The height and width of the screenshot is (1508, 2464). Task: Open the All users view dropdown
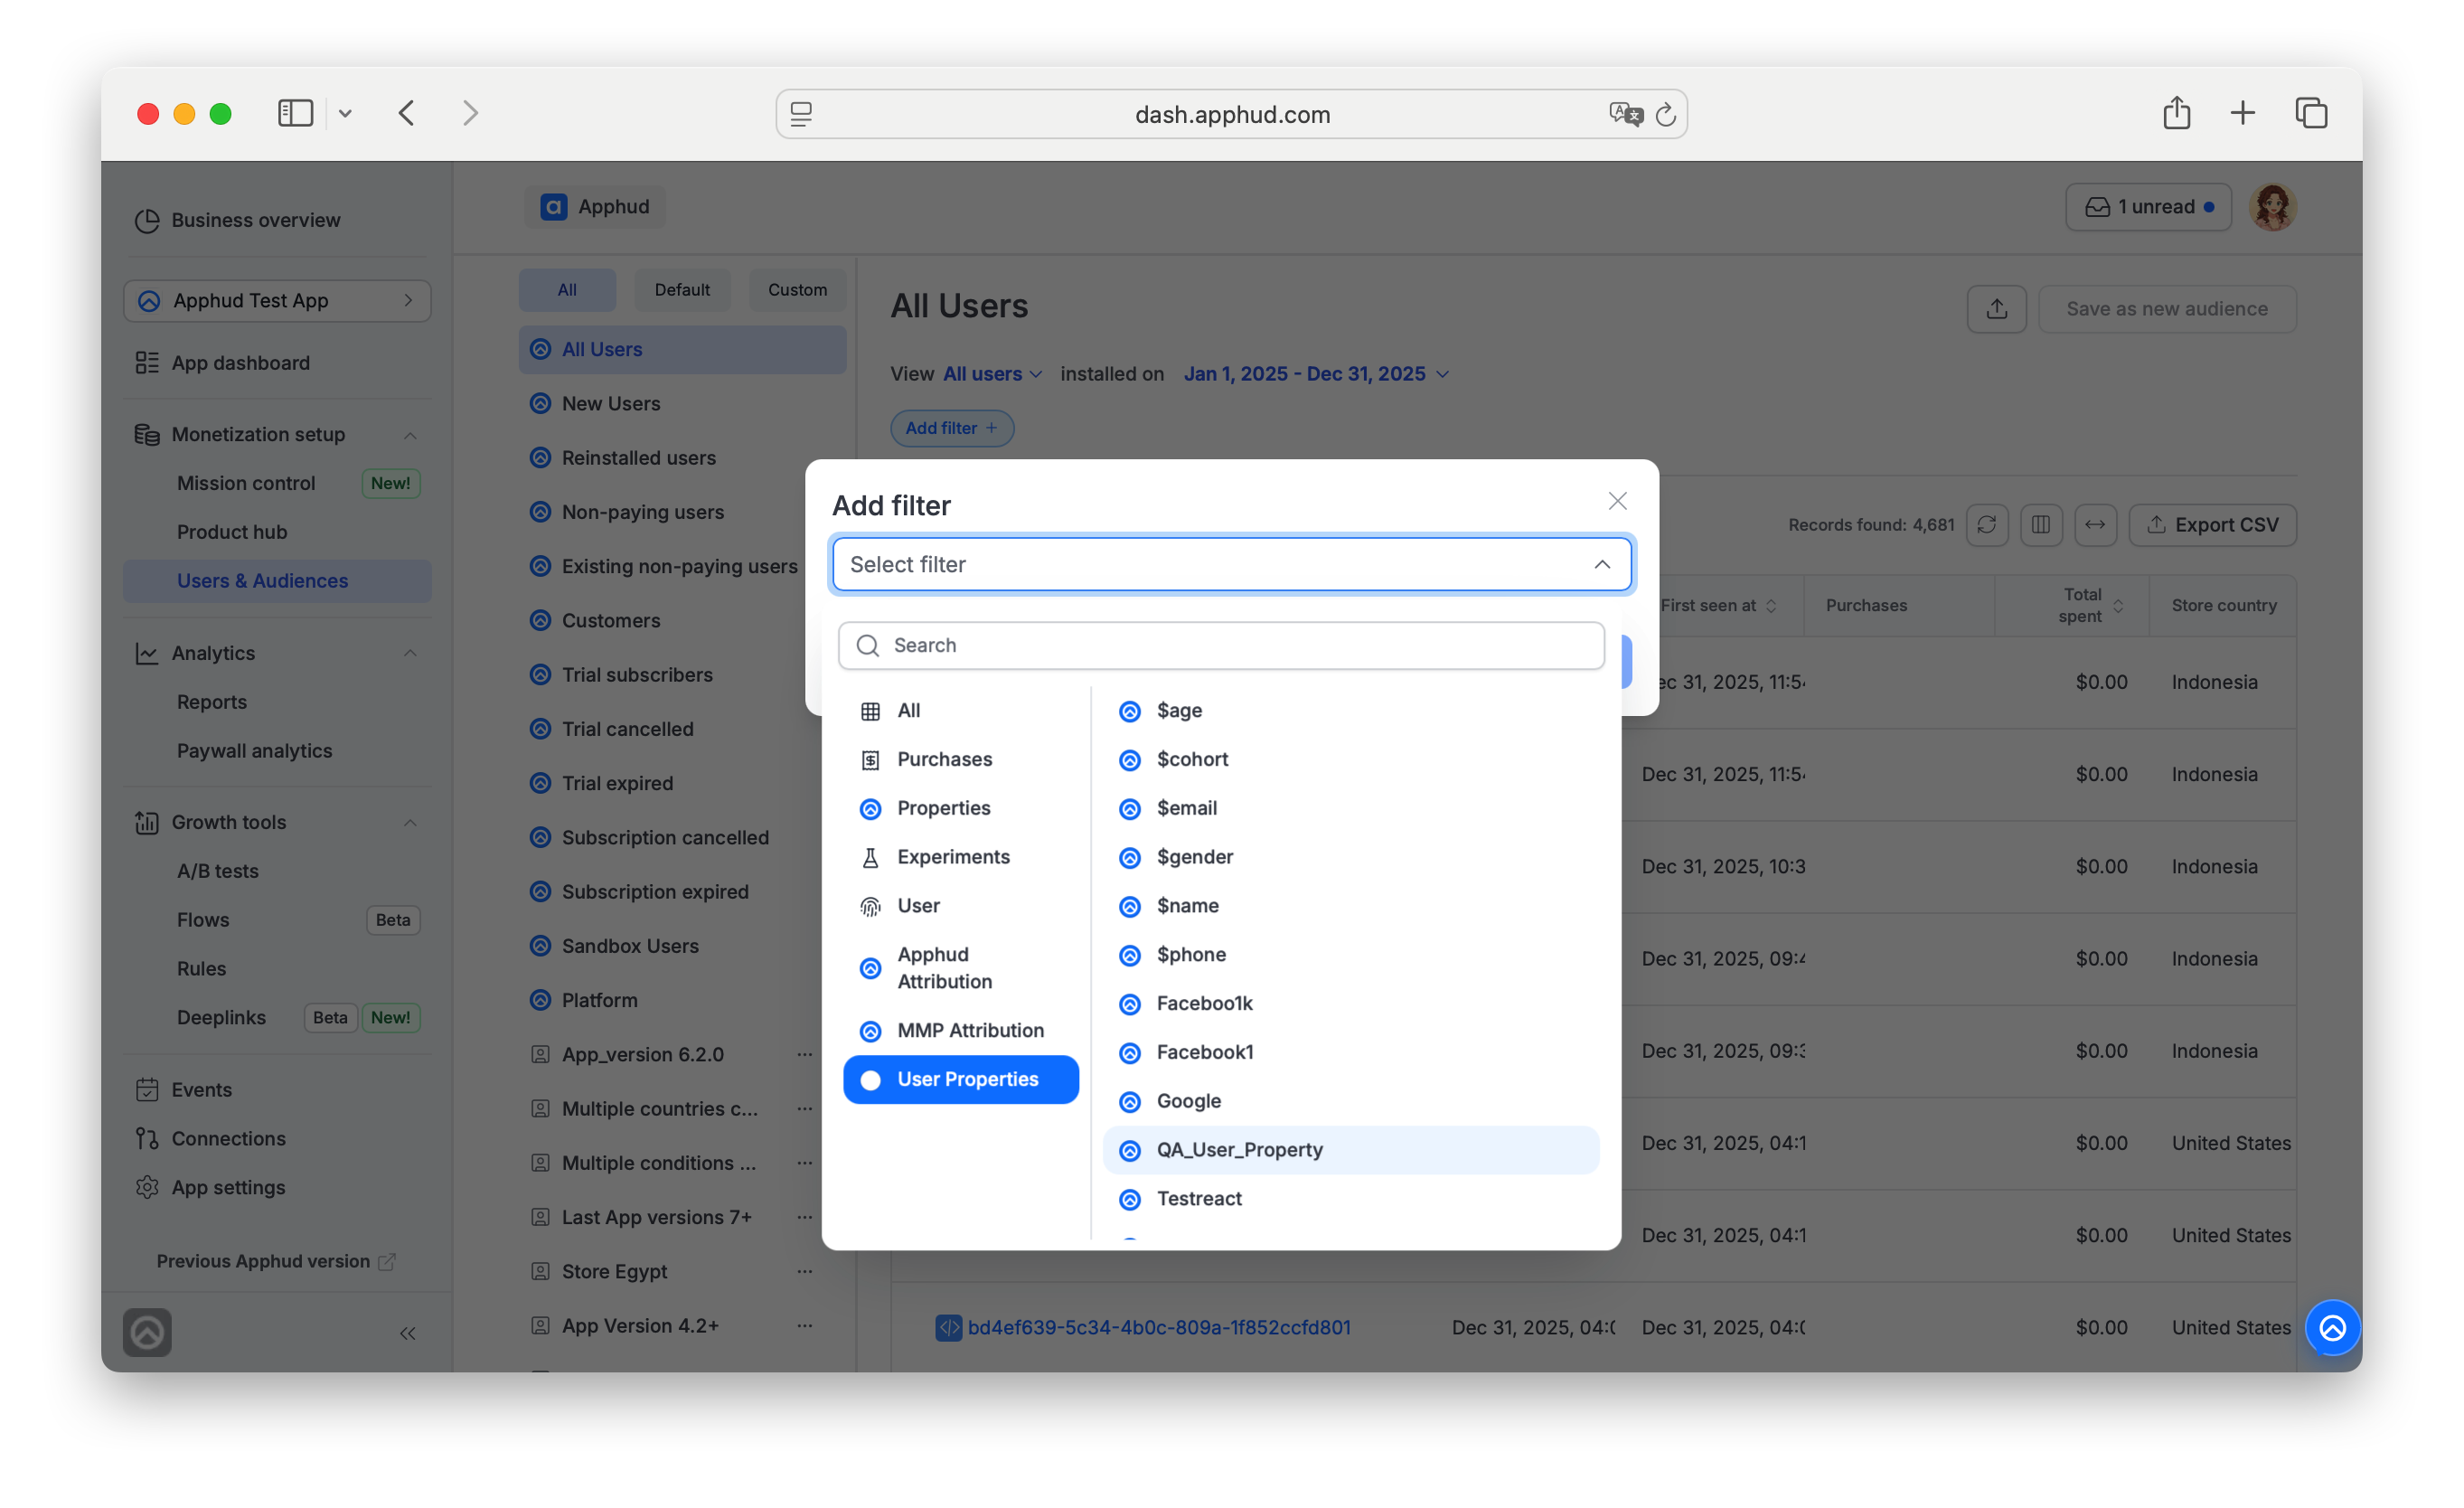(x=992, y=374)
